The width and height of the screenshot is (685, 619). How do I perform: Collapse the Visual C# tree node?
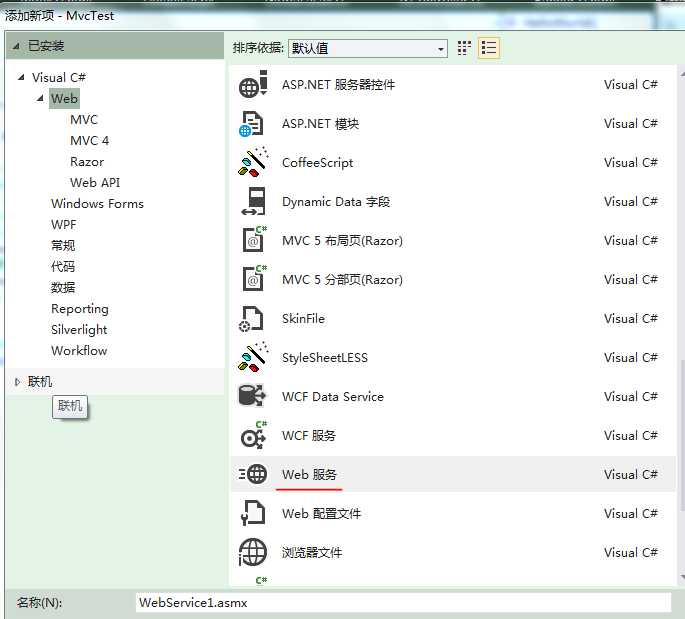21,77
